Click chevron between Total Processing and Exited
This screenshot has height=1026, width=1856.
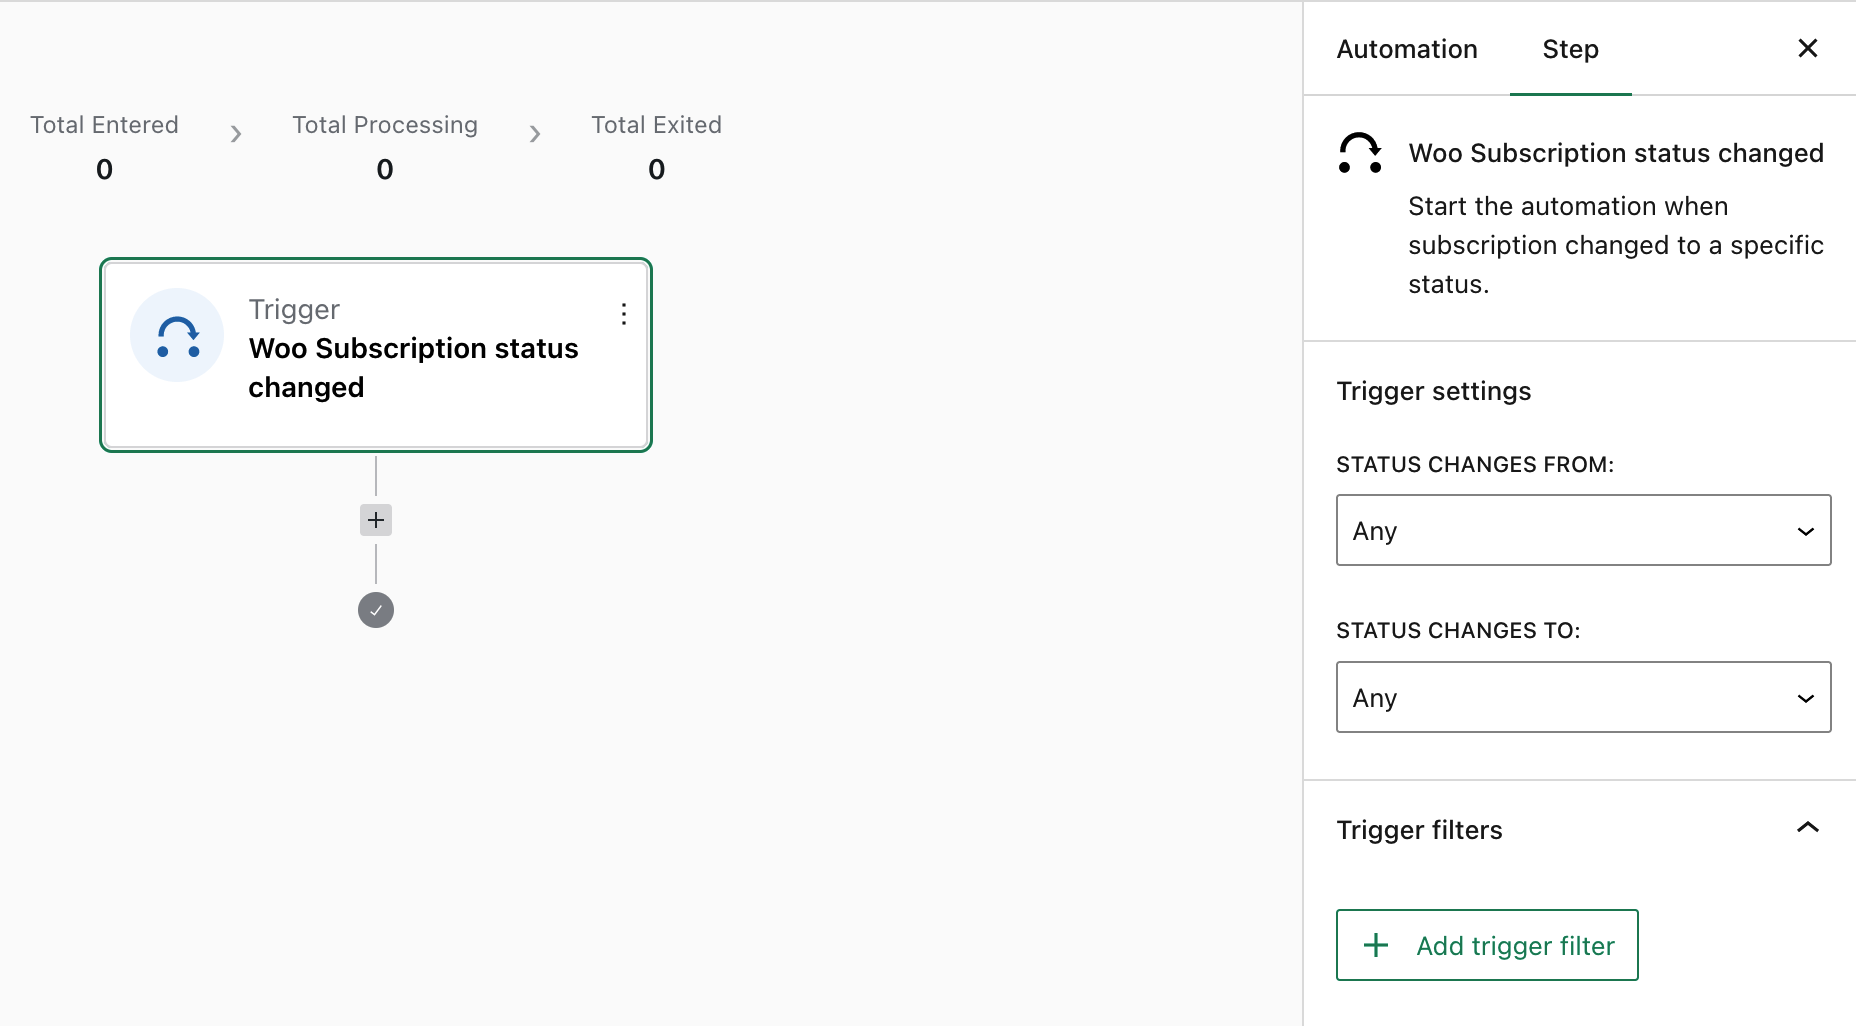click(x=535, y=134)
